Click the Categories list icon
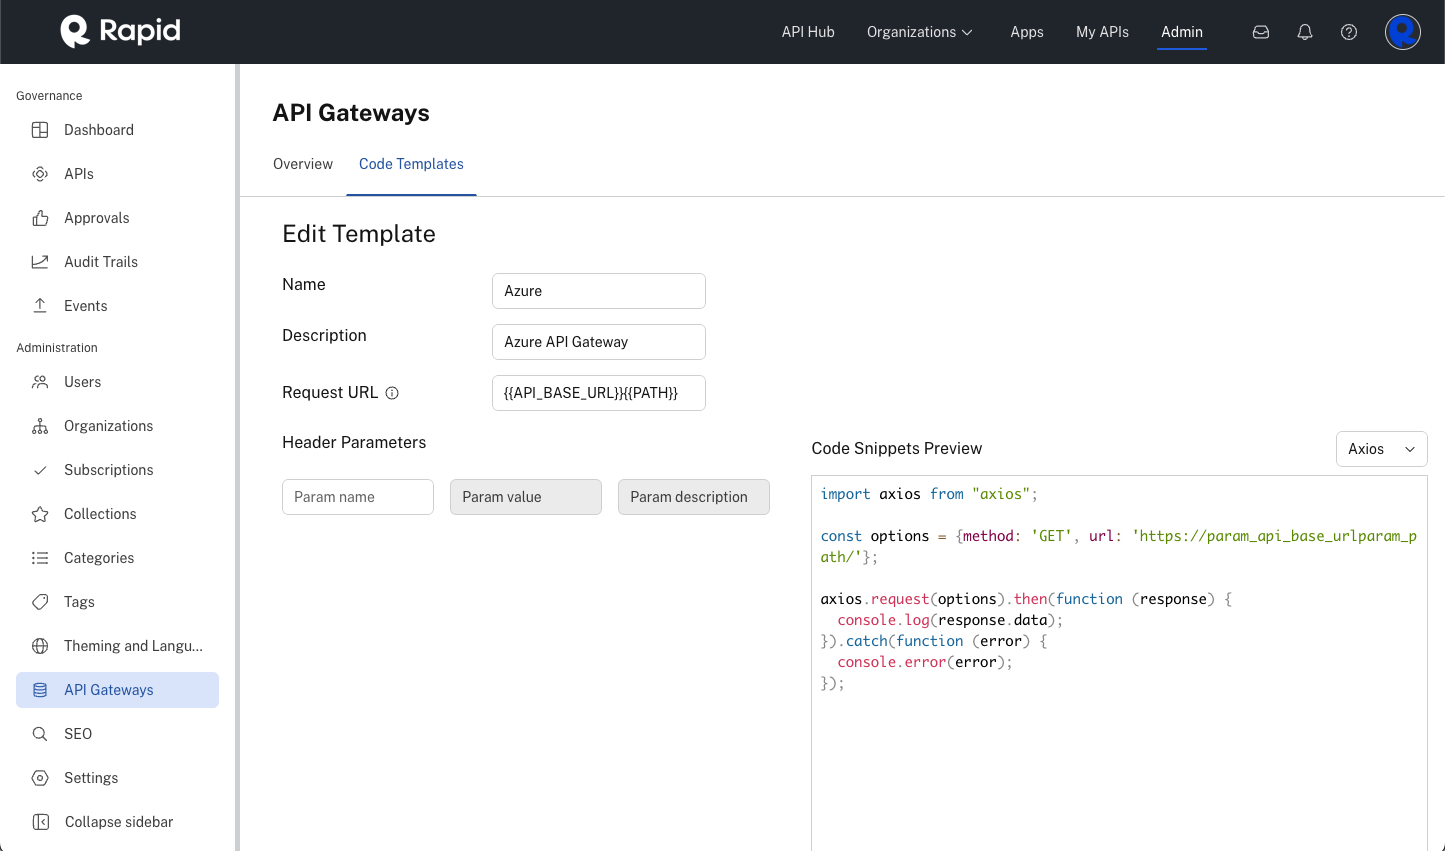Screen dimensions: 1445x851 click(40, 558)
